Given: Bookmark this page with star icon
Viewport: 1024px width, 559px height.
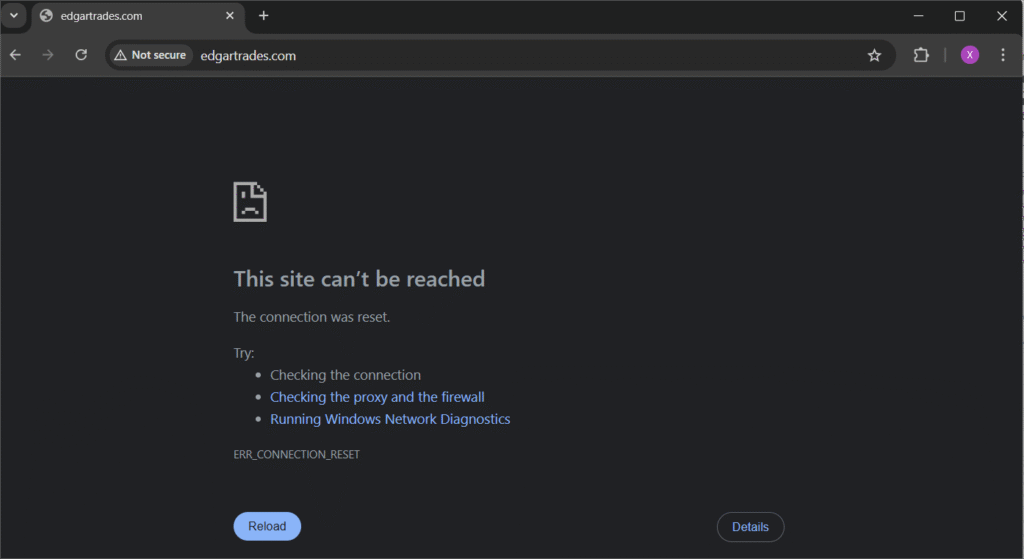Looking at the screenshot, I should pyautogui.click(x=874, y=55).
